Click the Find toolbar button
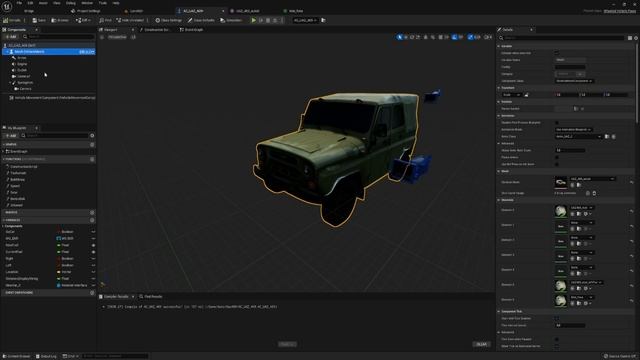This screenshot has width=640, height=360. [x=105, y=20]
